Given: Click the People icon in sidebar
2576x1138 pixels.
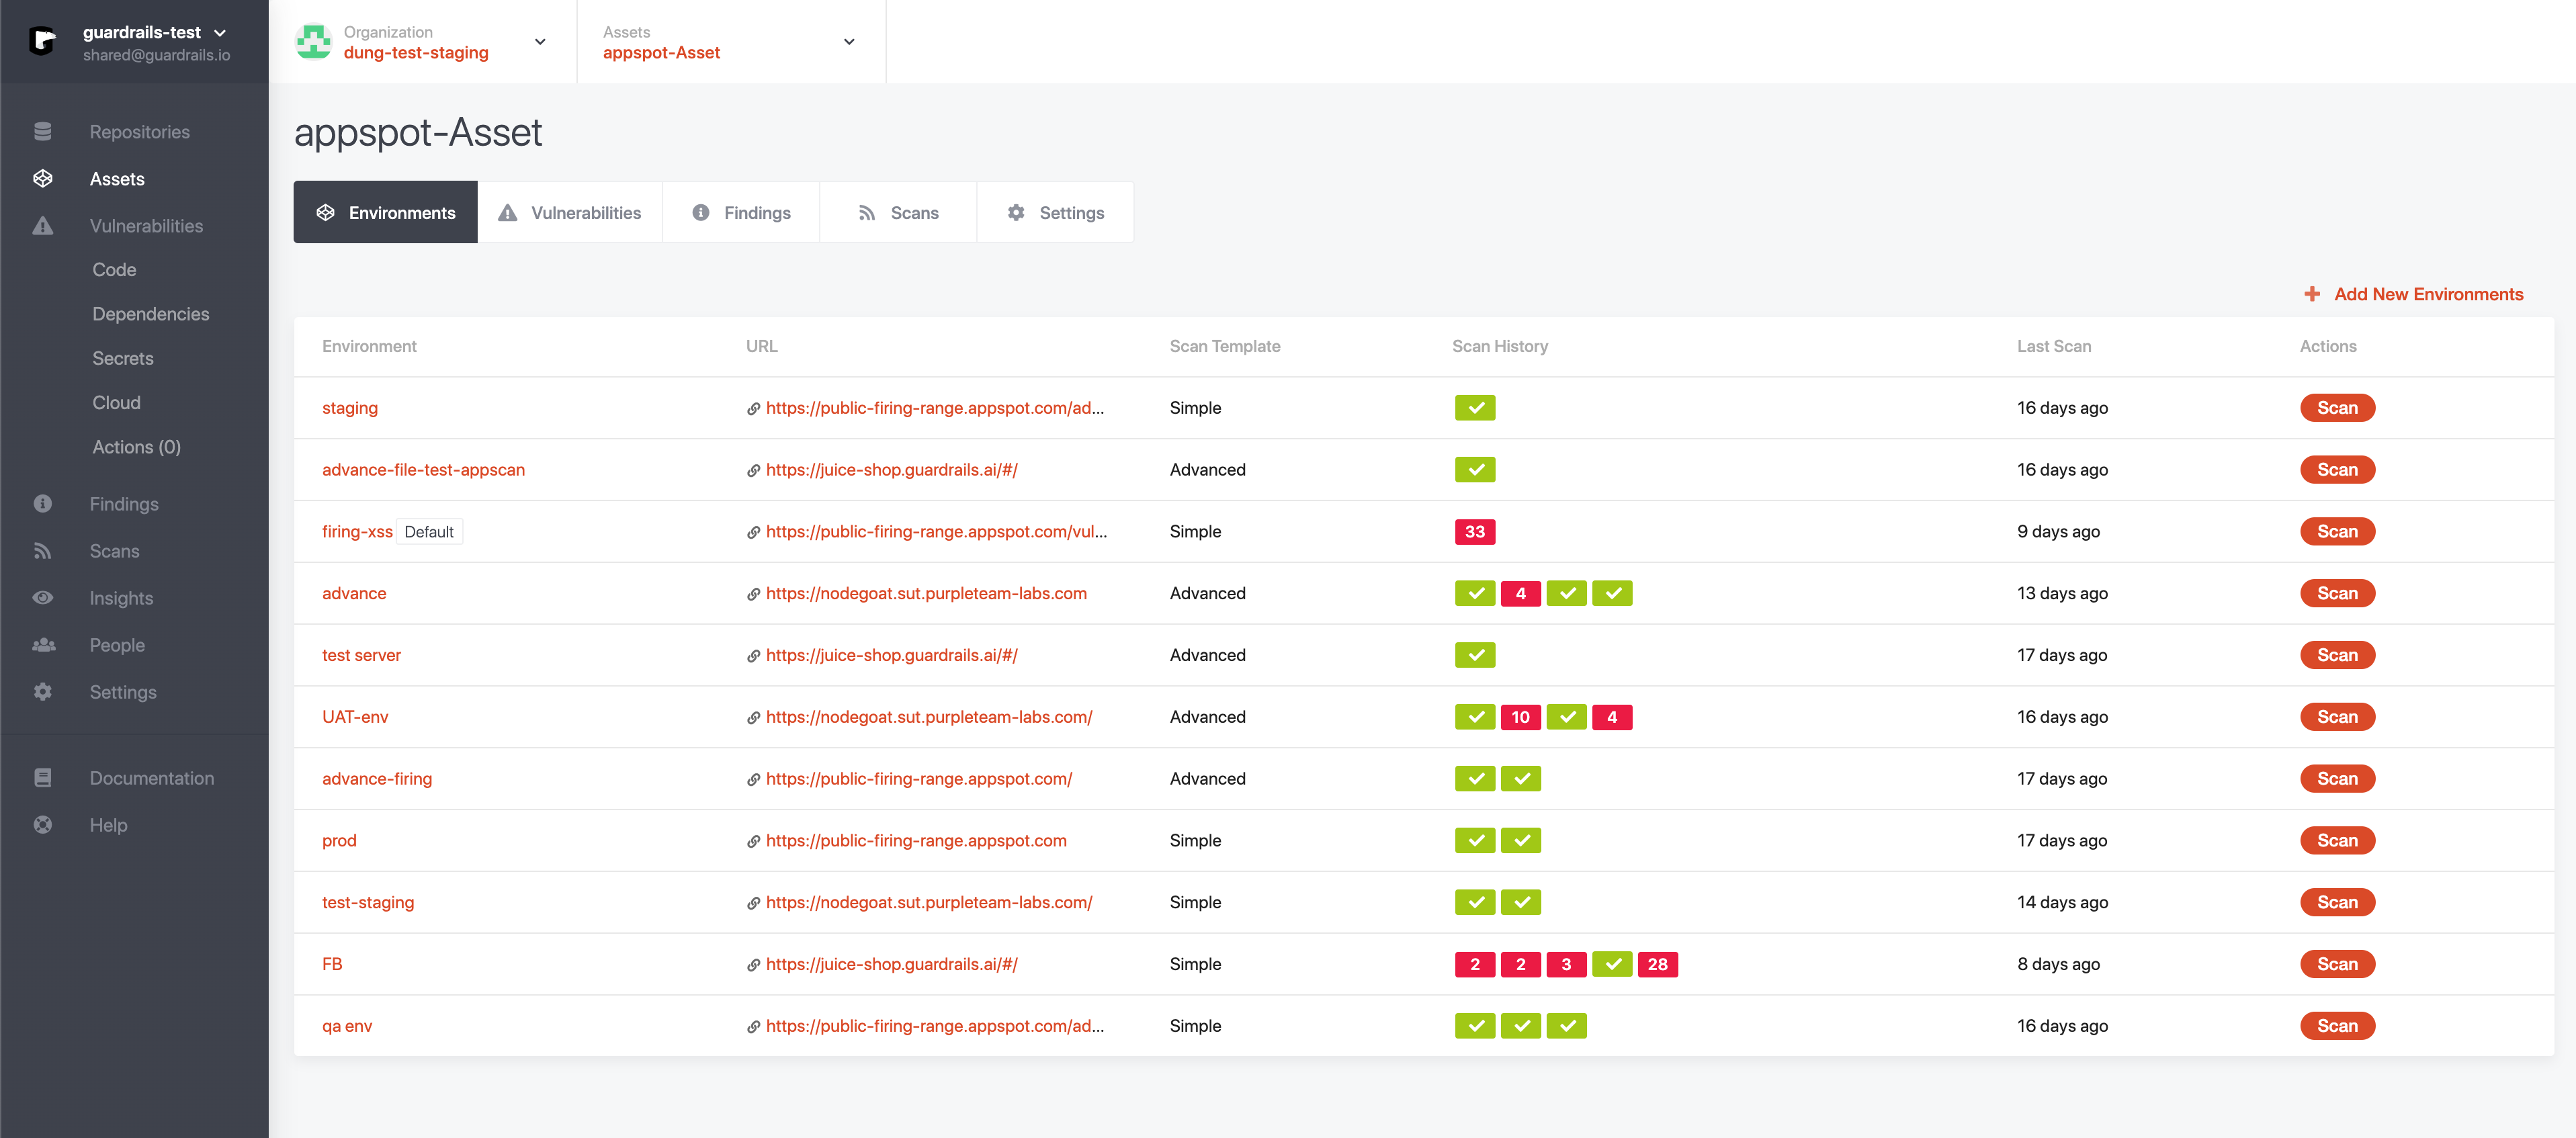Looking at the screenshot, I should coord(44,644).
